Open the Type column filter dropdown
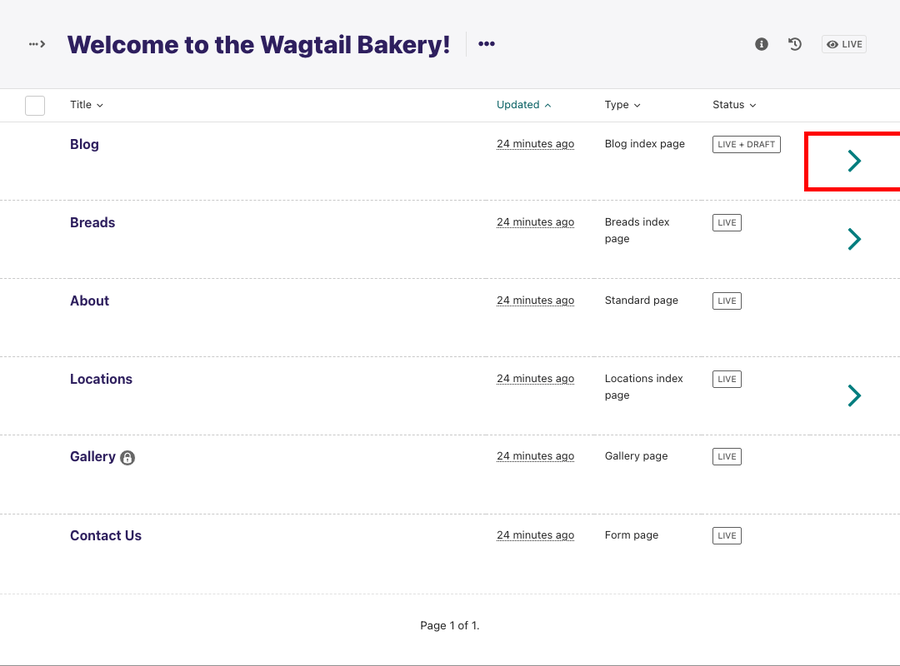This screenshot has width=900, height=666. pyautogui.click(x=622, y=105)
